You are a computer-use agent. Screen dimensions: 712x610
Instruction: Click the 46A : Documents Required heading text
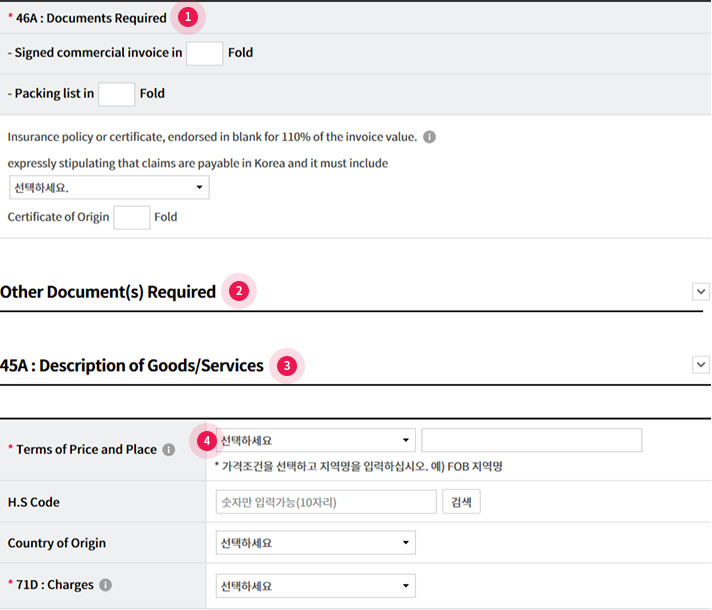point(91,18)
